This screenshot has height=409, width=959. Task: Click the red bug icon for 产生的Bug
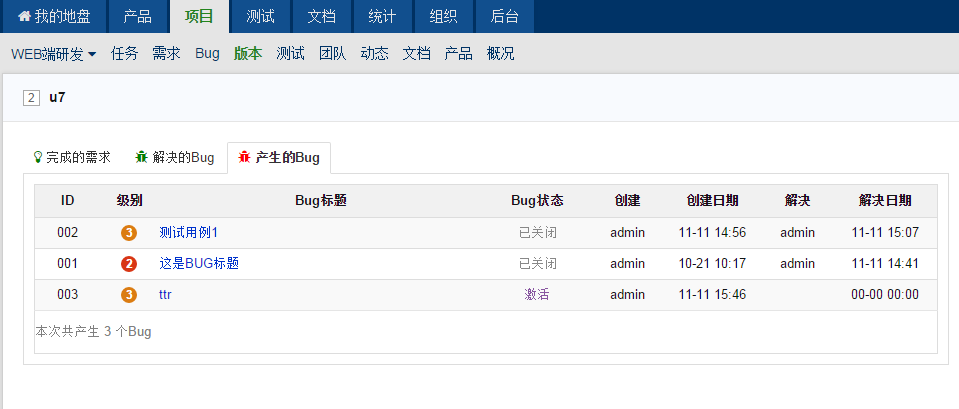244,158
